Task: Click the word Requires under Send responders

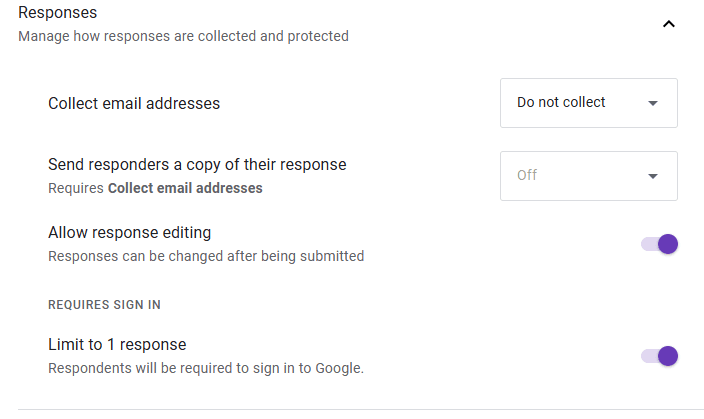Action: coord(76,188)
